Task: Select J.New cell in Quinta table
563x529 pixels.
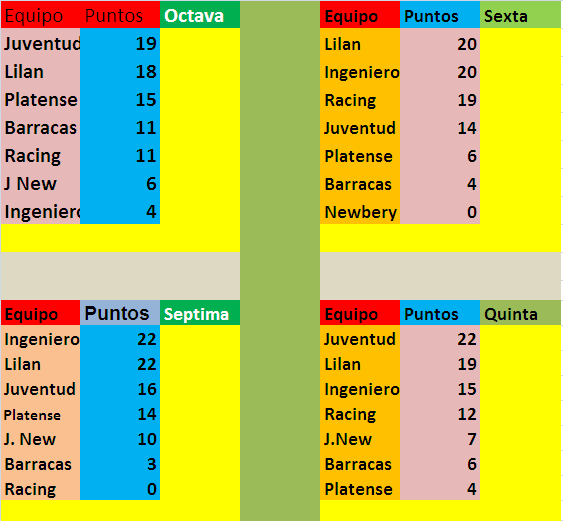Action: point(360,439)
